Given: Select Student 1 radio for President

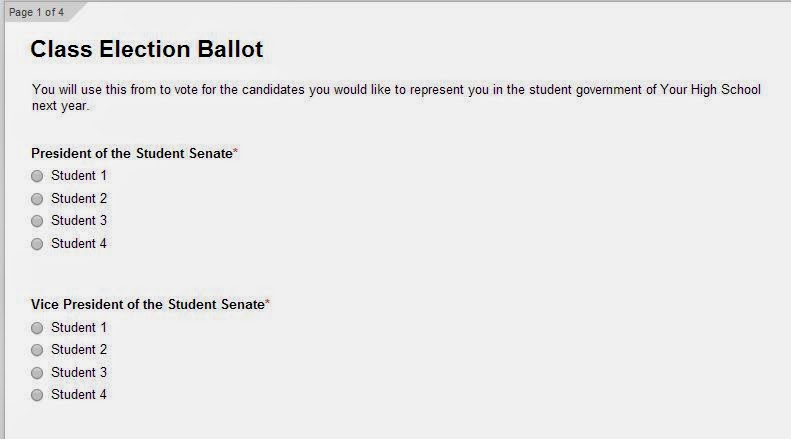Looking at the screenshot, I should [37, 176].
